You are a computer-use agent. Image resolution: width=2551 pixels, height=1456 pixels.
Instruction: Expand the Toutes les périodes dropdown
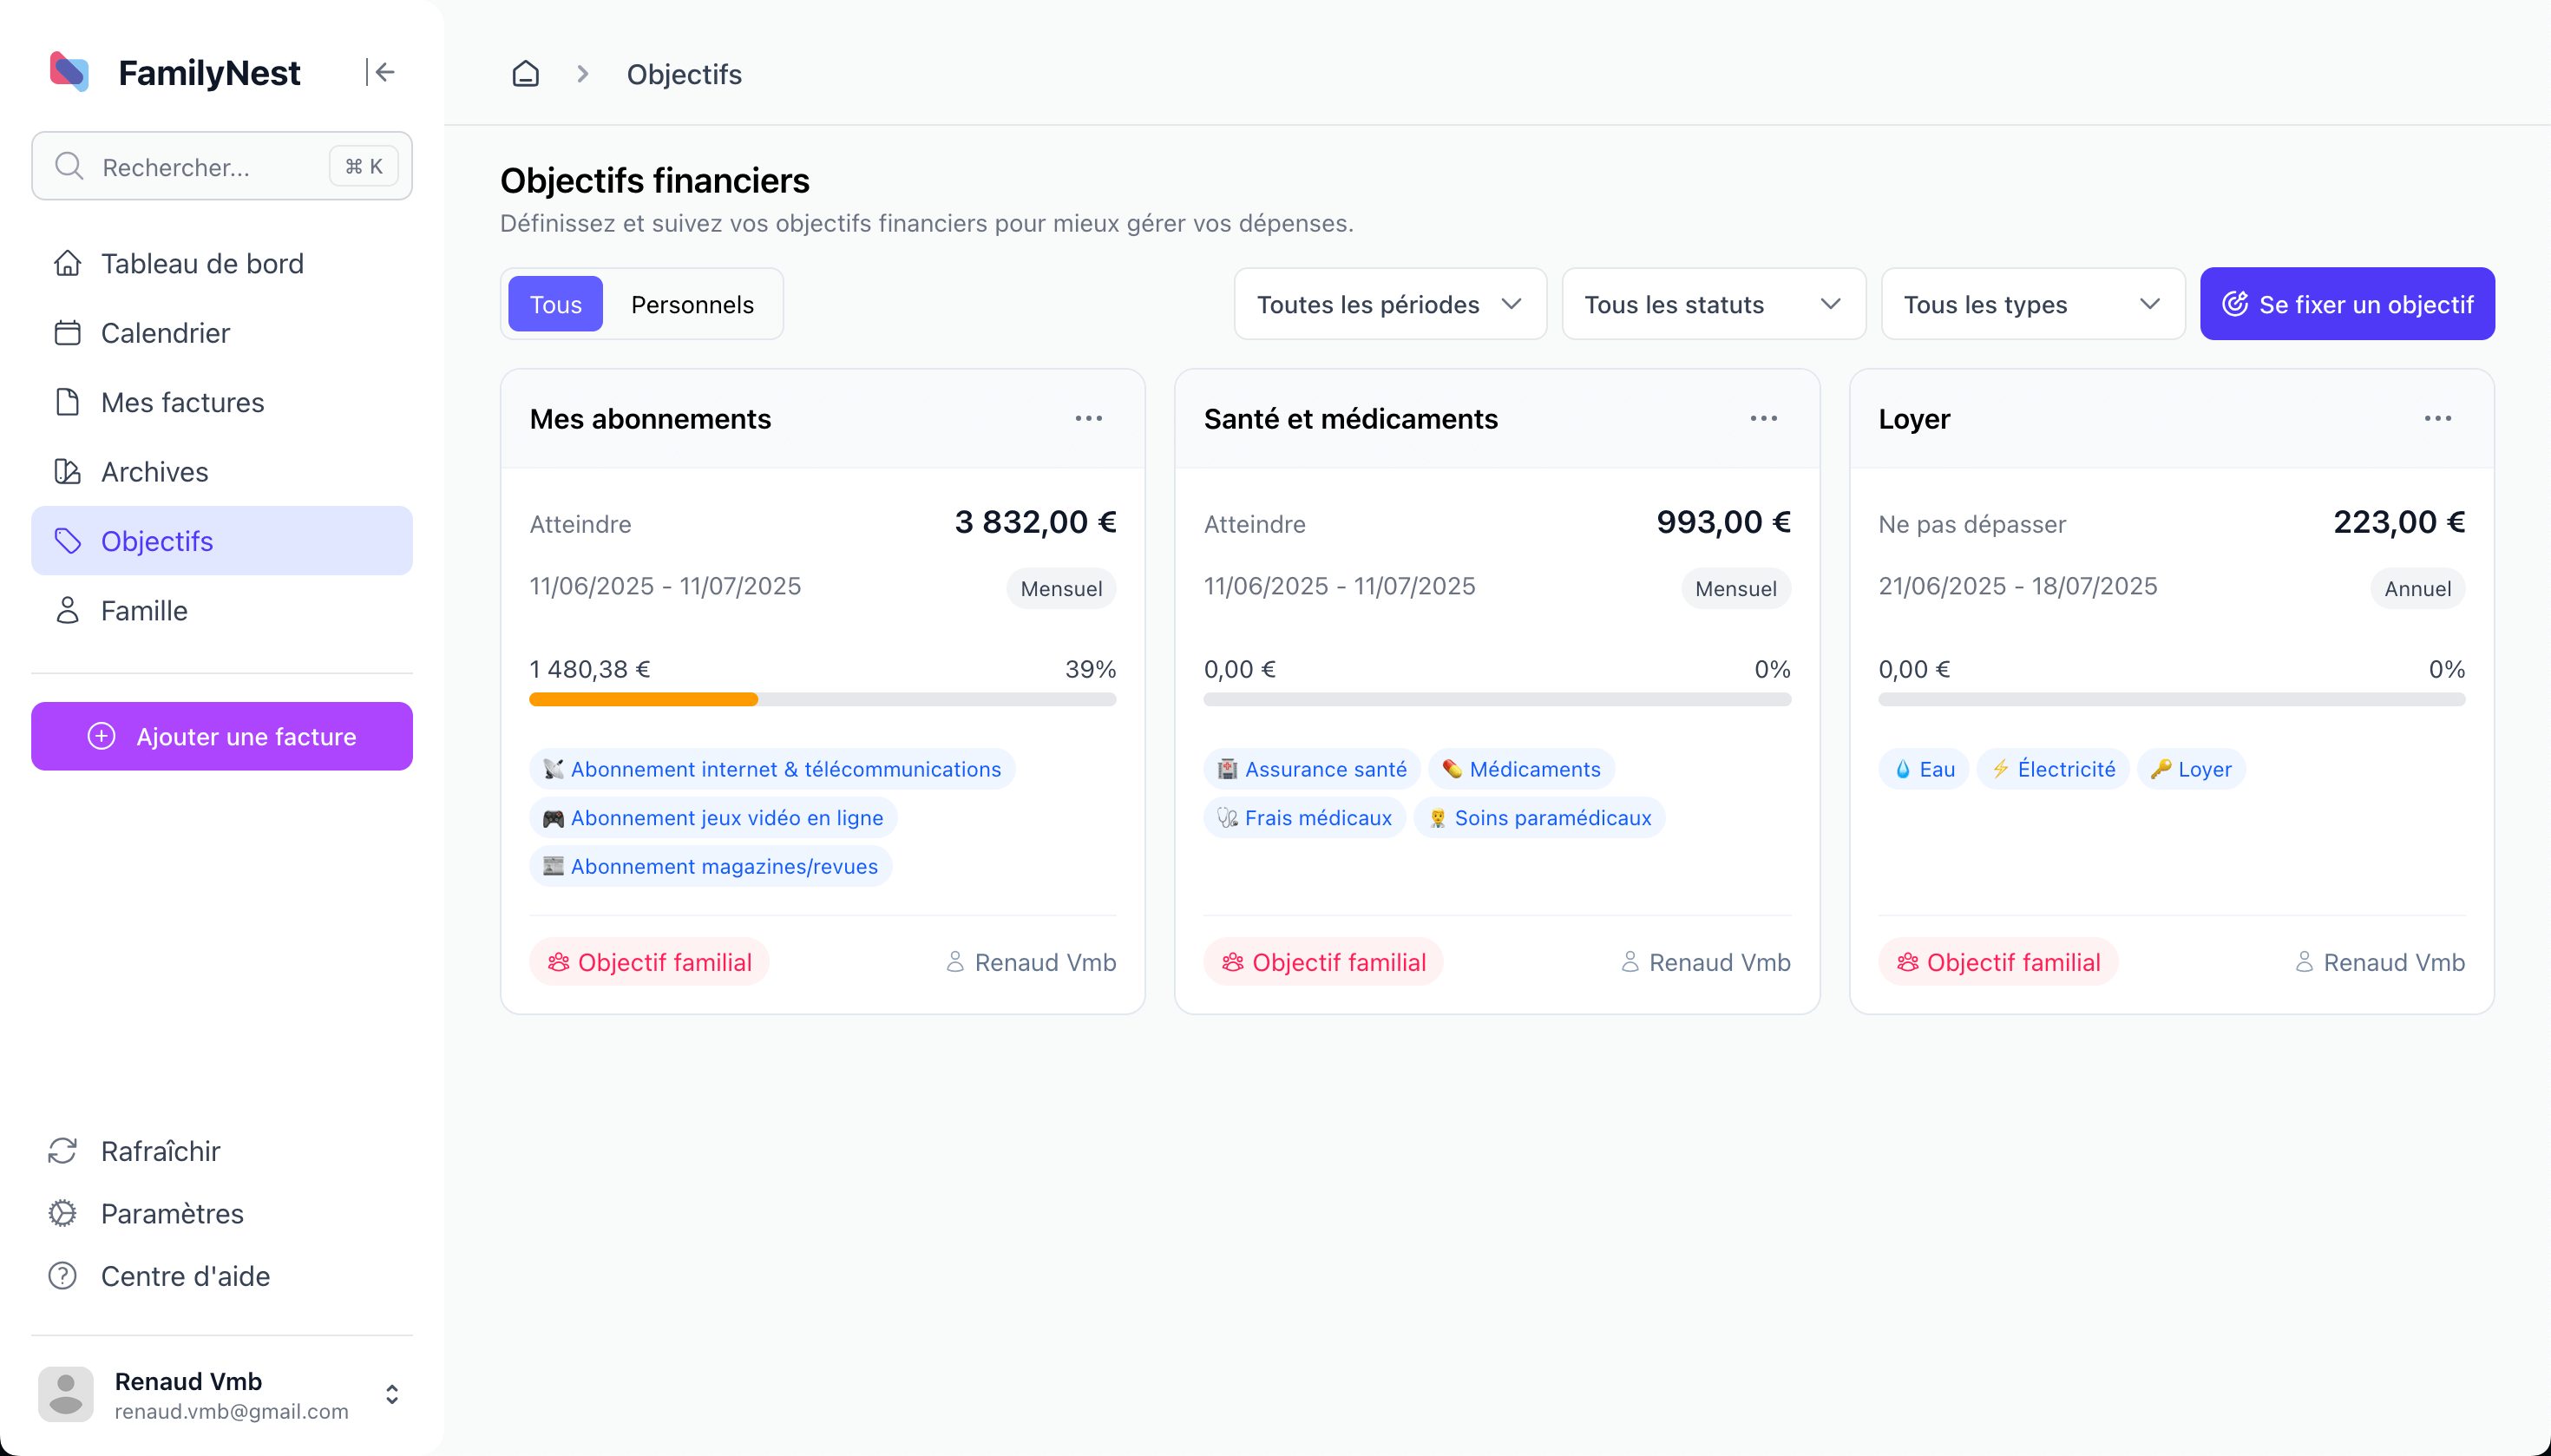pyautogui.click(x=1389, y=304)
